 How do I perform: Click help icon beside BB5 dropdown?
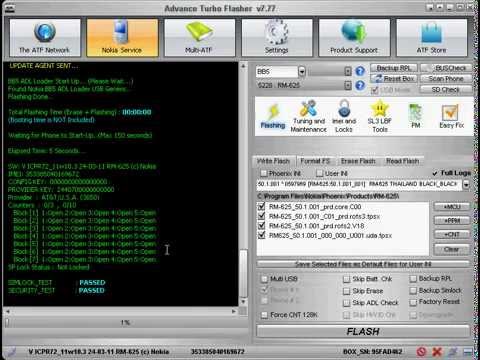coord(360,71)
